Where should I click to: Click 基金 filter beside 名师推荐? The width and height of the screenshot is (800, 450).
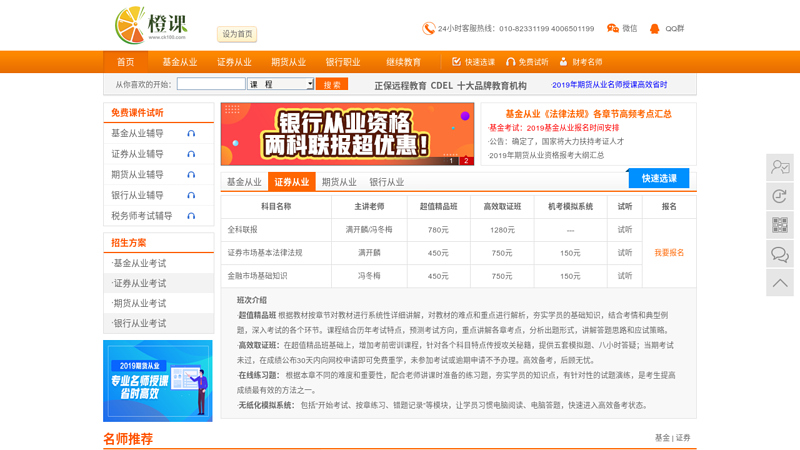(x=662, y=438)
